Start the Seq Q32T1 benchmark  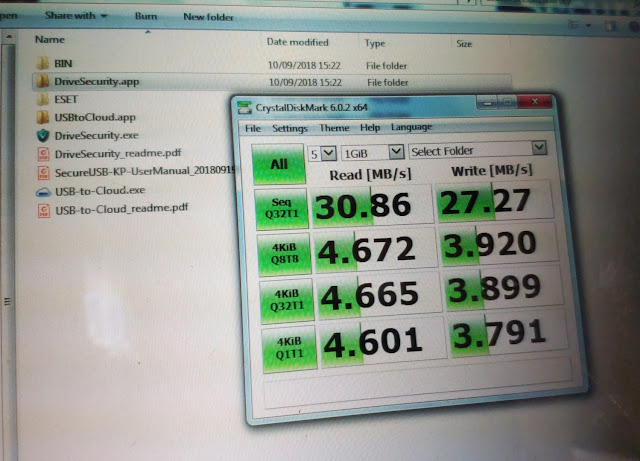tap(281, 209)
